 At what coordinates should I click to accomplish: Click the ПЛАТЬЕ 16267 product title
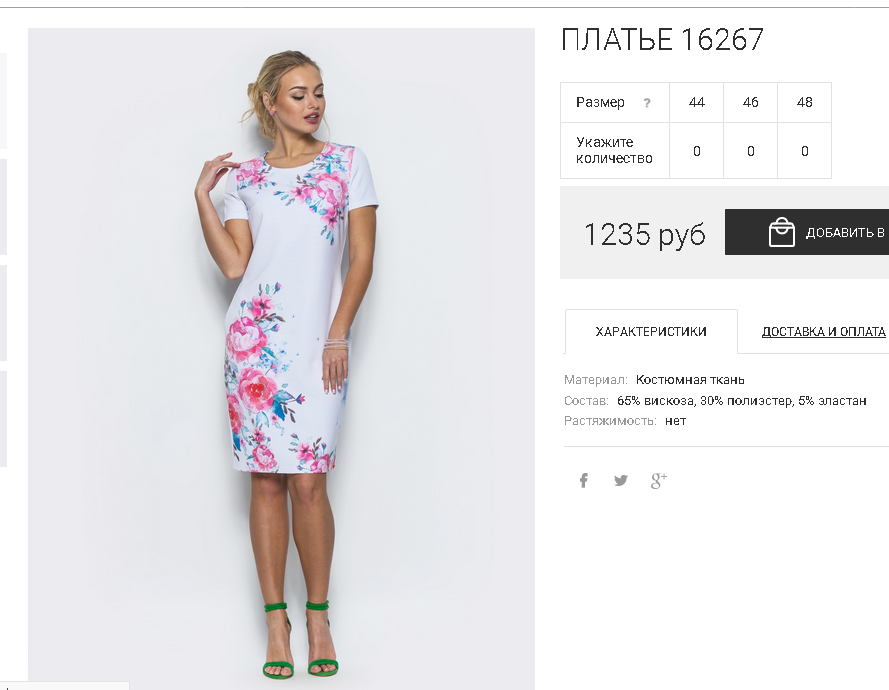coord(662,40)
